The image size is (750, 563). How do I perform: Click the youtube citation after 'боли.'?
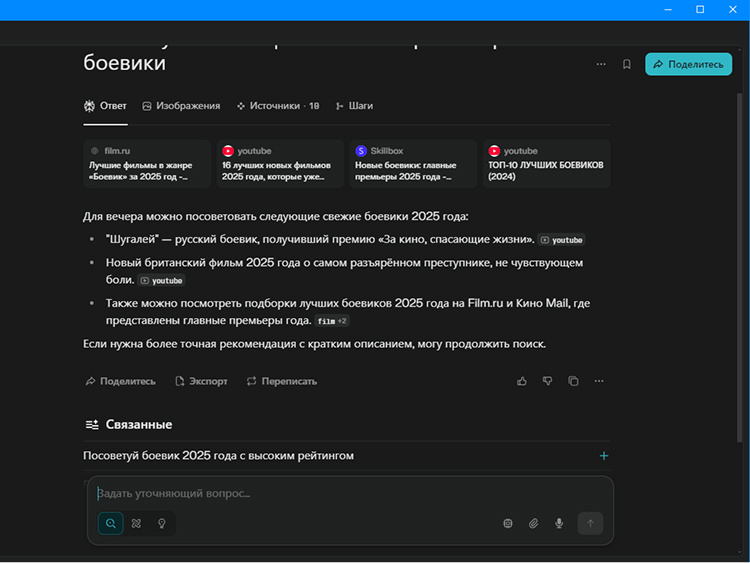pyautogui.click(x=161, y=280)
